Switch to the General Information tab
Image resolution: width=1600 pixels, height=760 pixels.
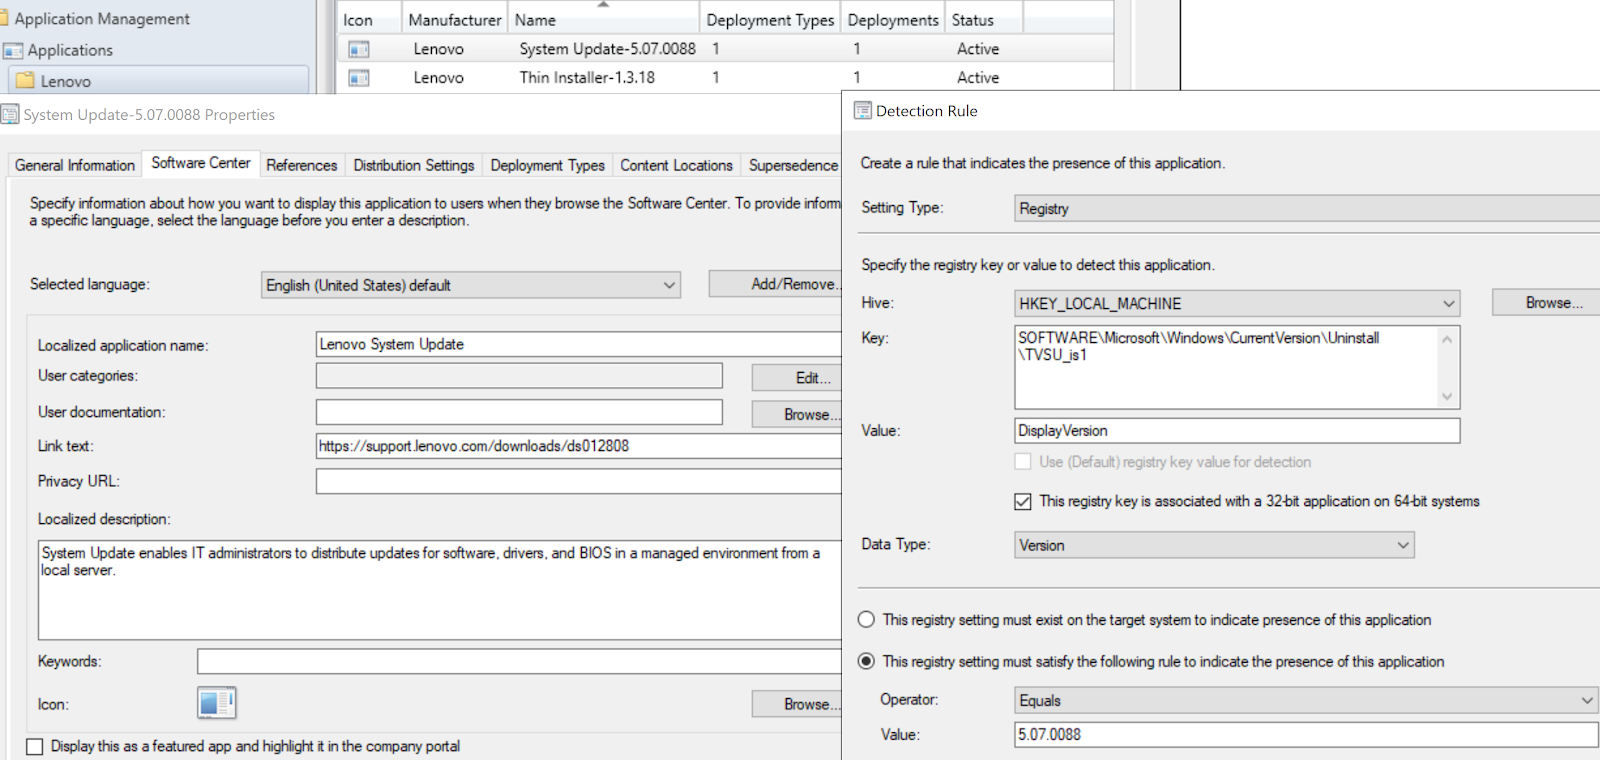pos(75,165)
